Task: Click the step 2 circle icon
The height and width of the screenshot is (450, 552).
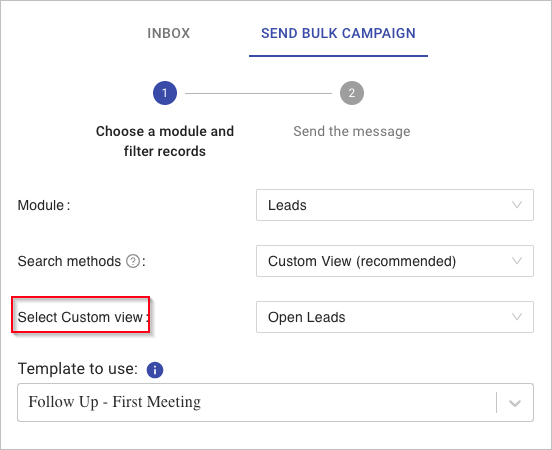Action: click(352, 93)
